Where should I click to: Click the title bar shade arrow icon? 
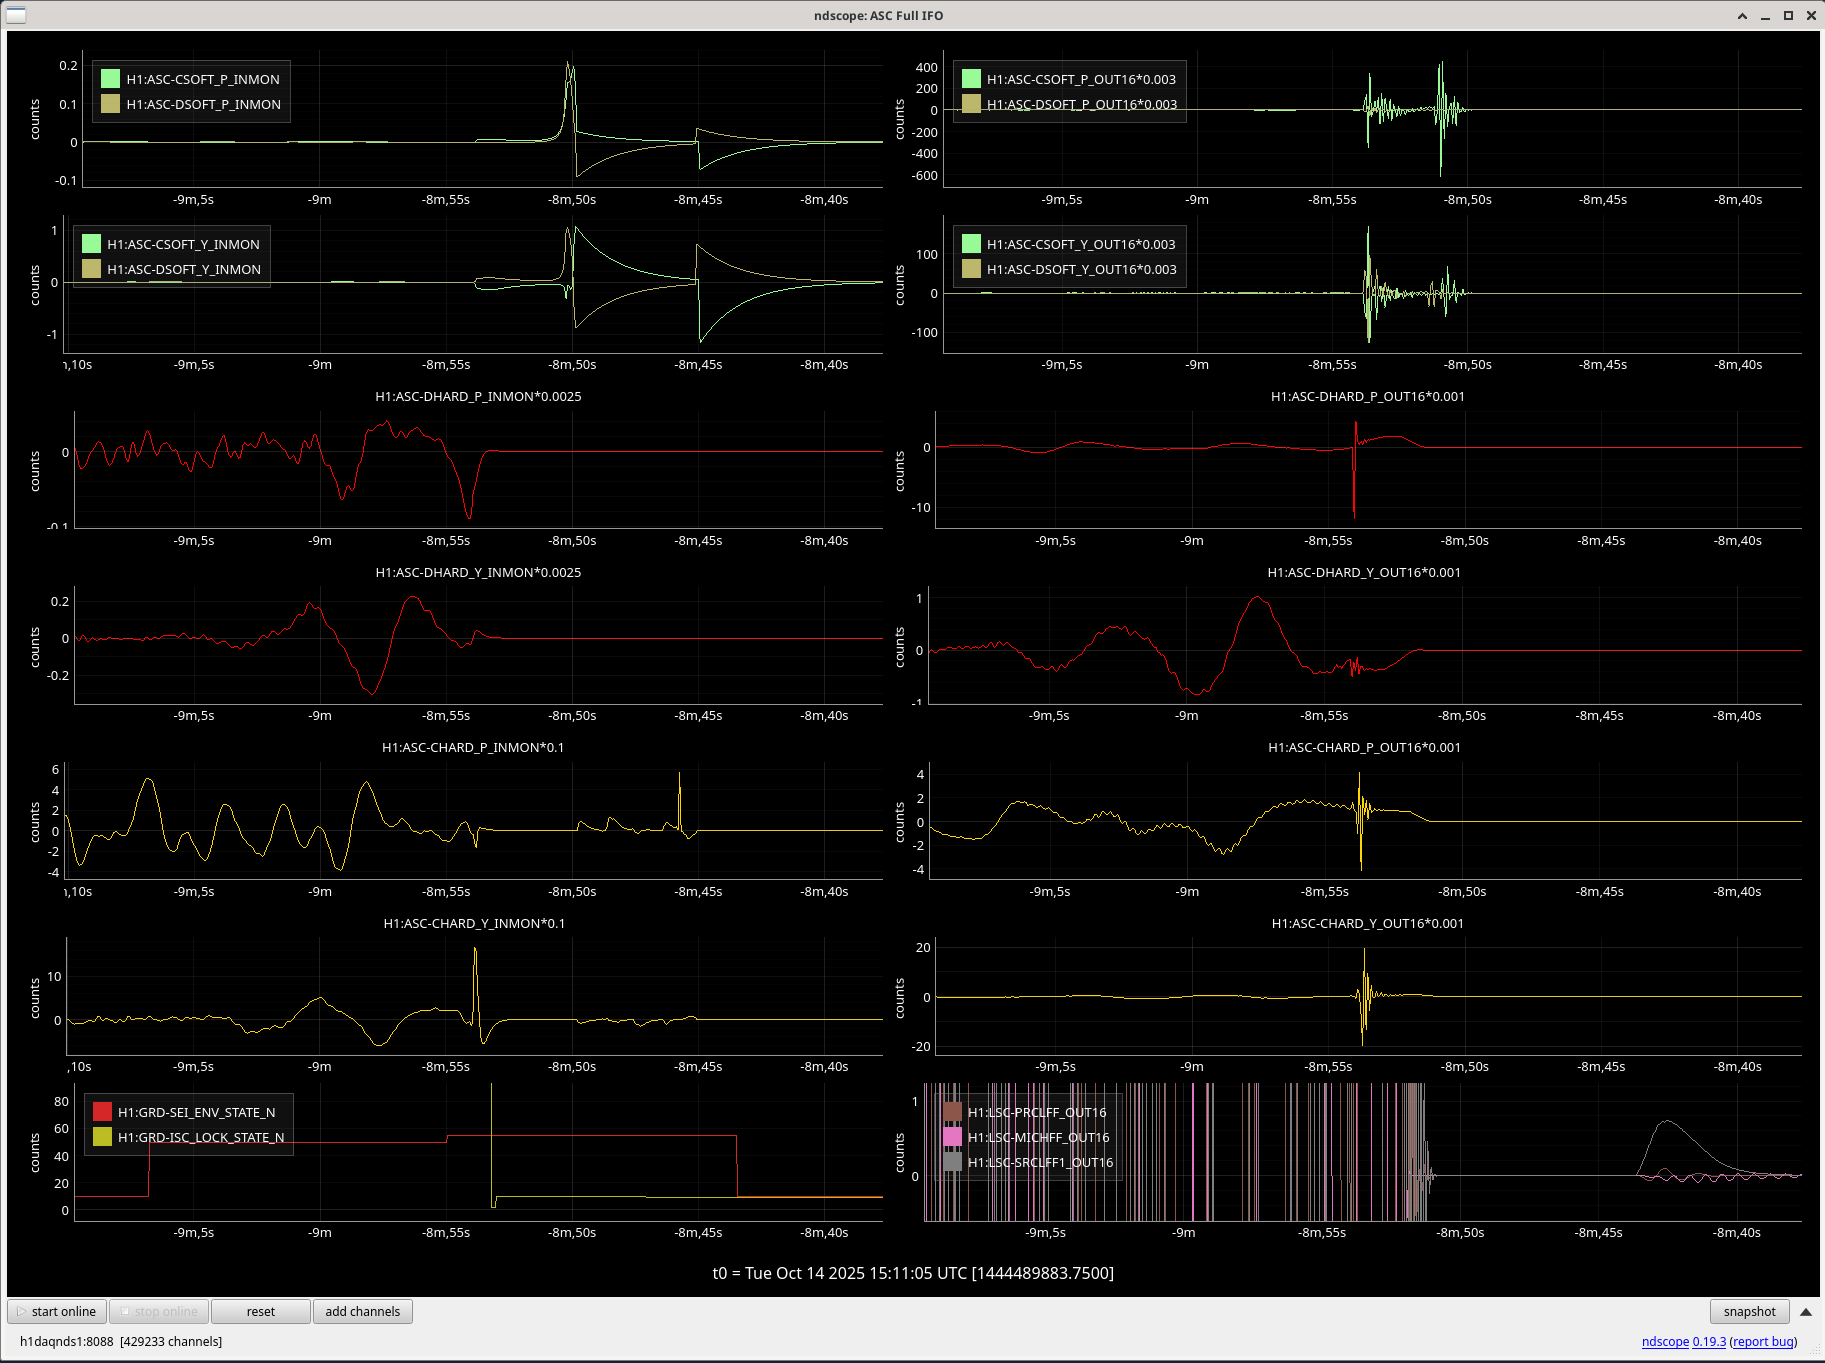click(x=1742, y=15)
